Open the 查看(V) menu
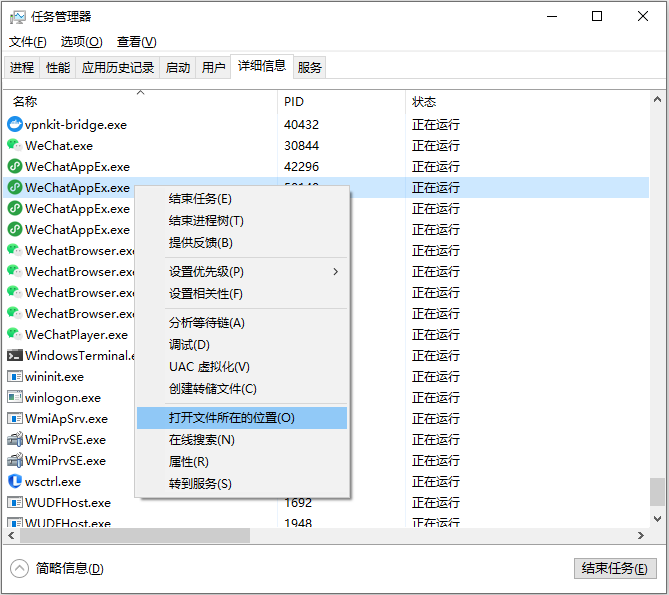669x595 pixels. click(x=137, y=42)
